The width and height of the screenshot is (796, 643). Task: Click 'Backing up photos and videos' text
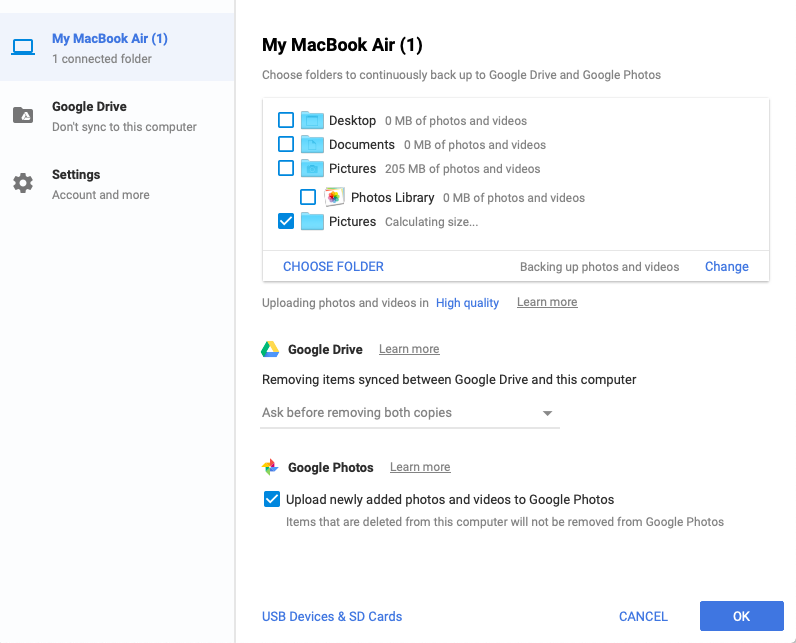point(599,266)
